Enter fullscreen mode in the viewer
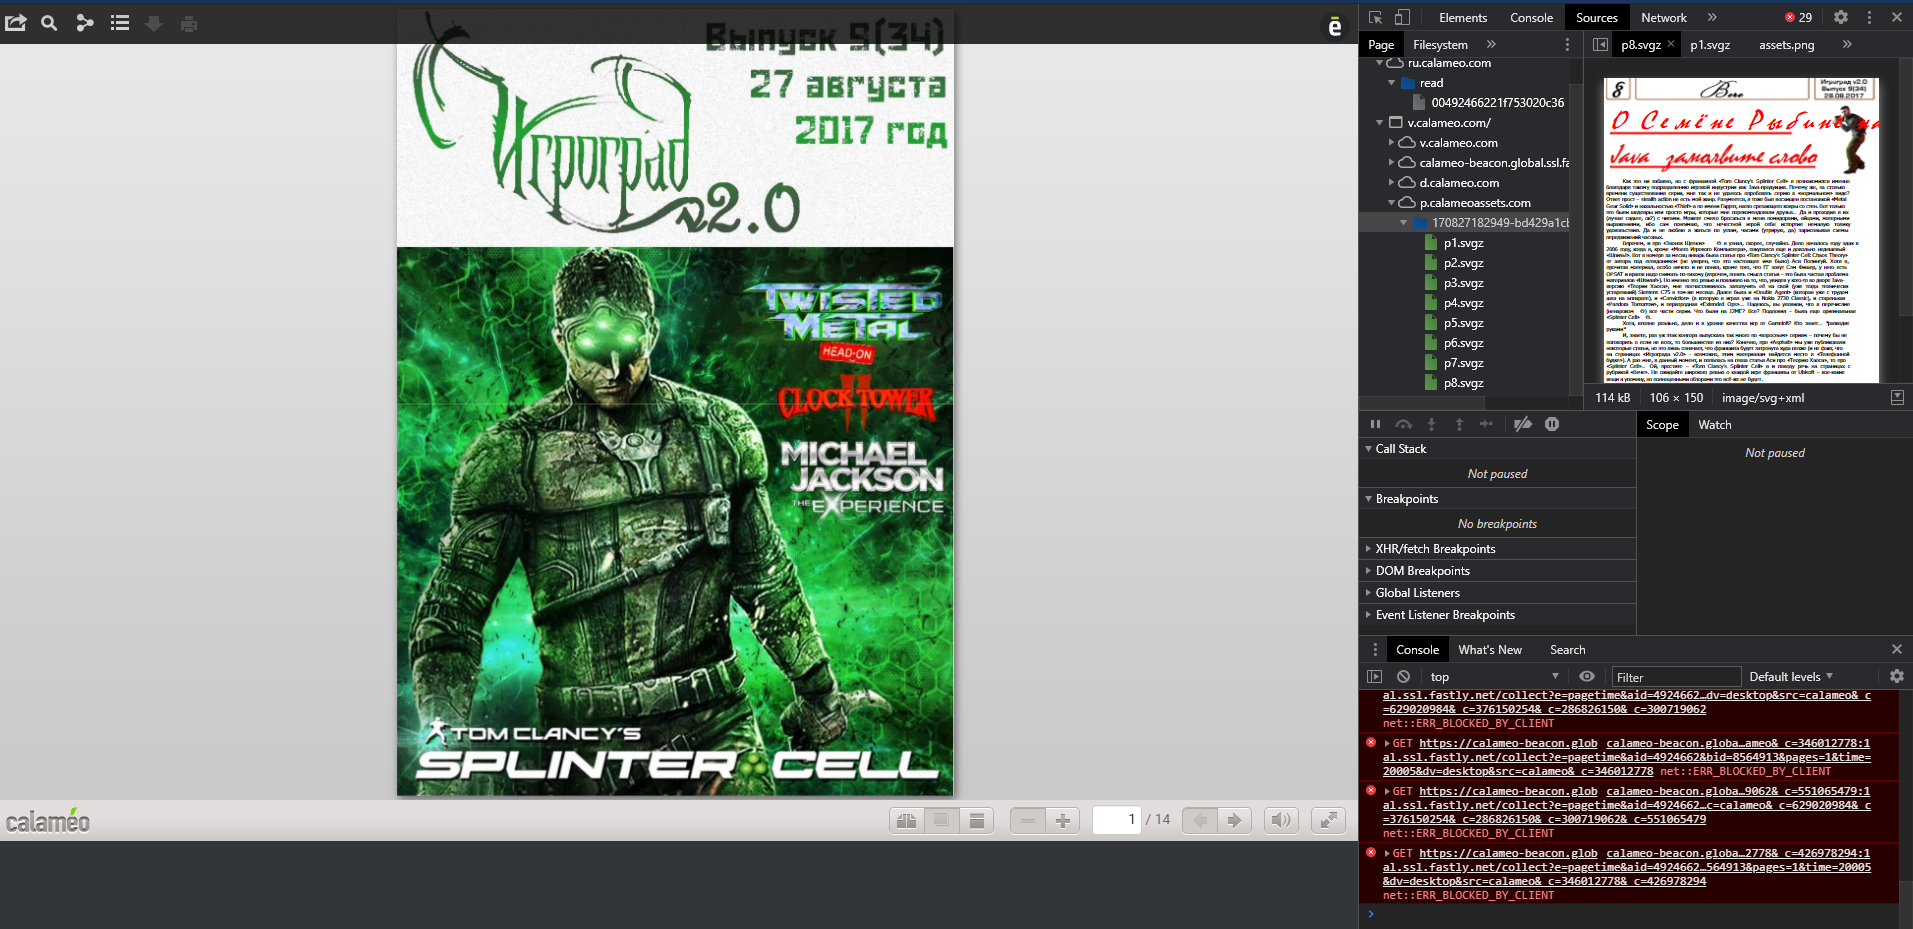 pyautogui.click(x=1329, y=821)
